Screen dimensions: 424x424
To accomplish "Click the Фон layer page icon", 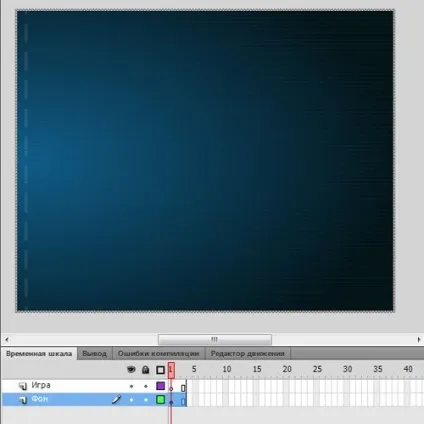I will point(23,400).
